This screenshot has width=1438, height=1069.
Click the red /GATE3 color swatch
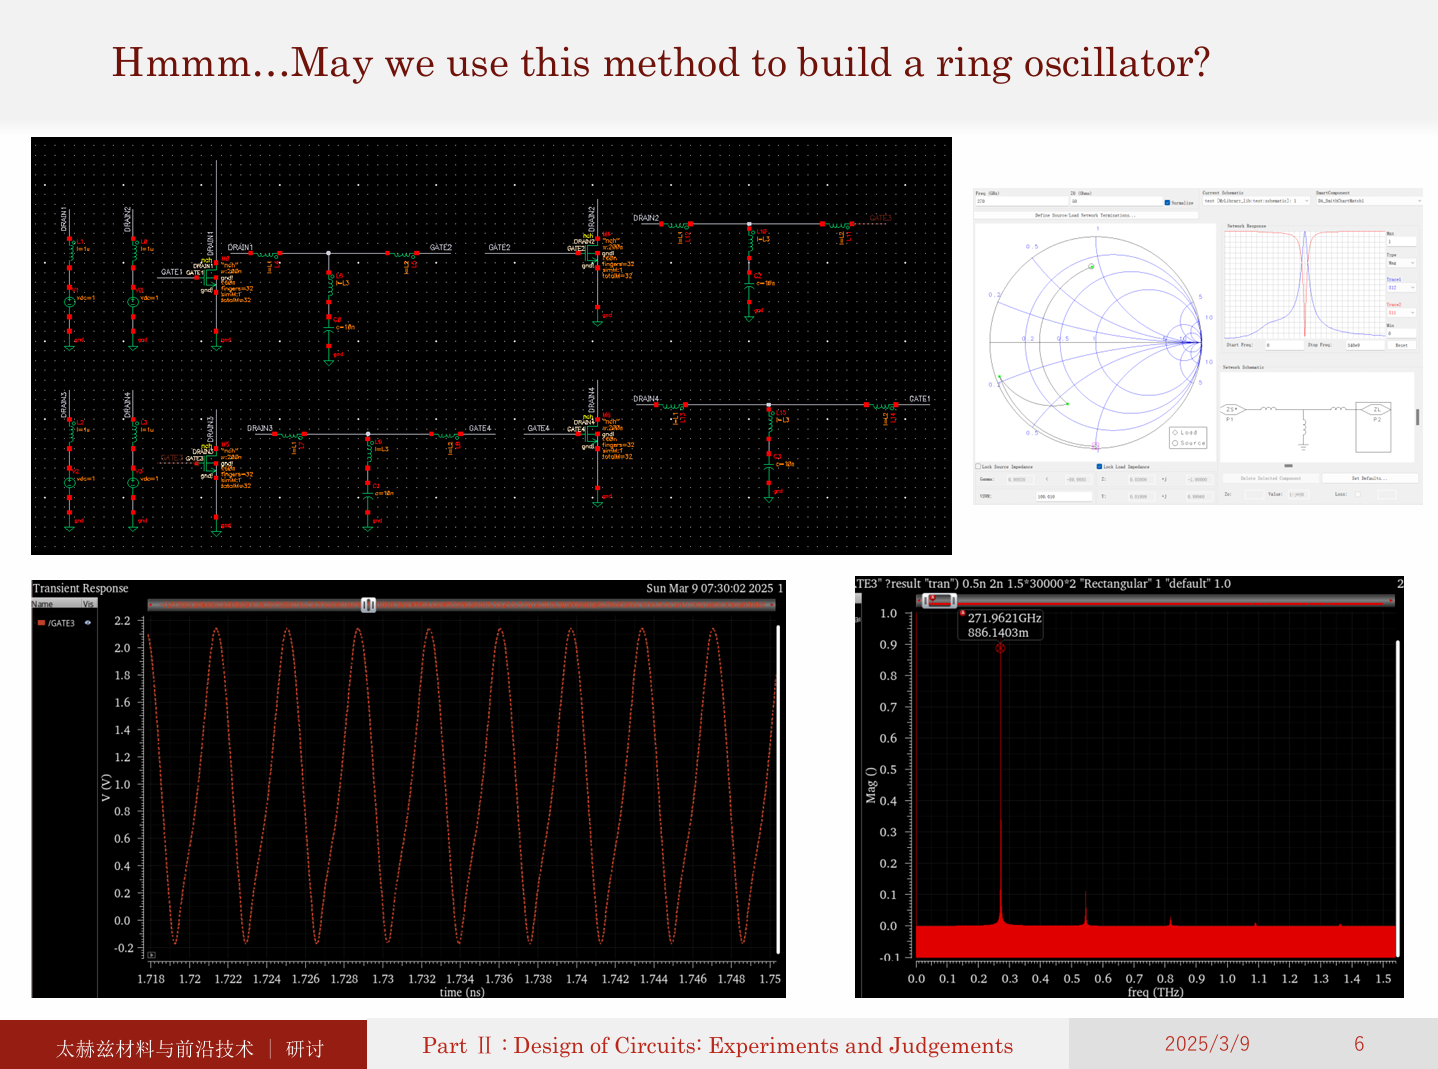[x=41, y=623]
